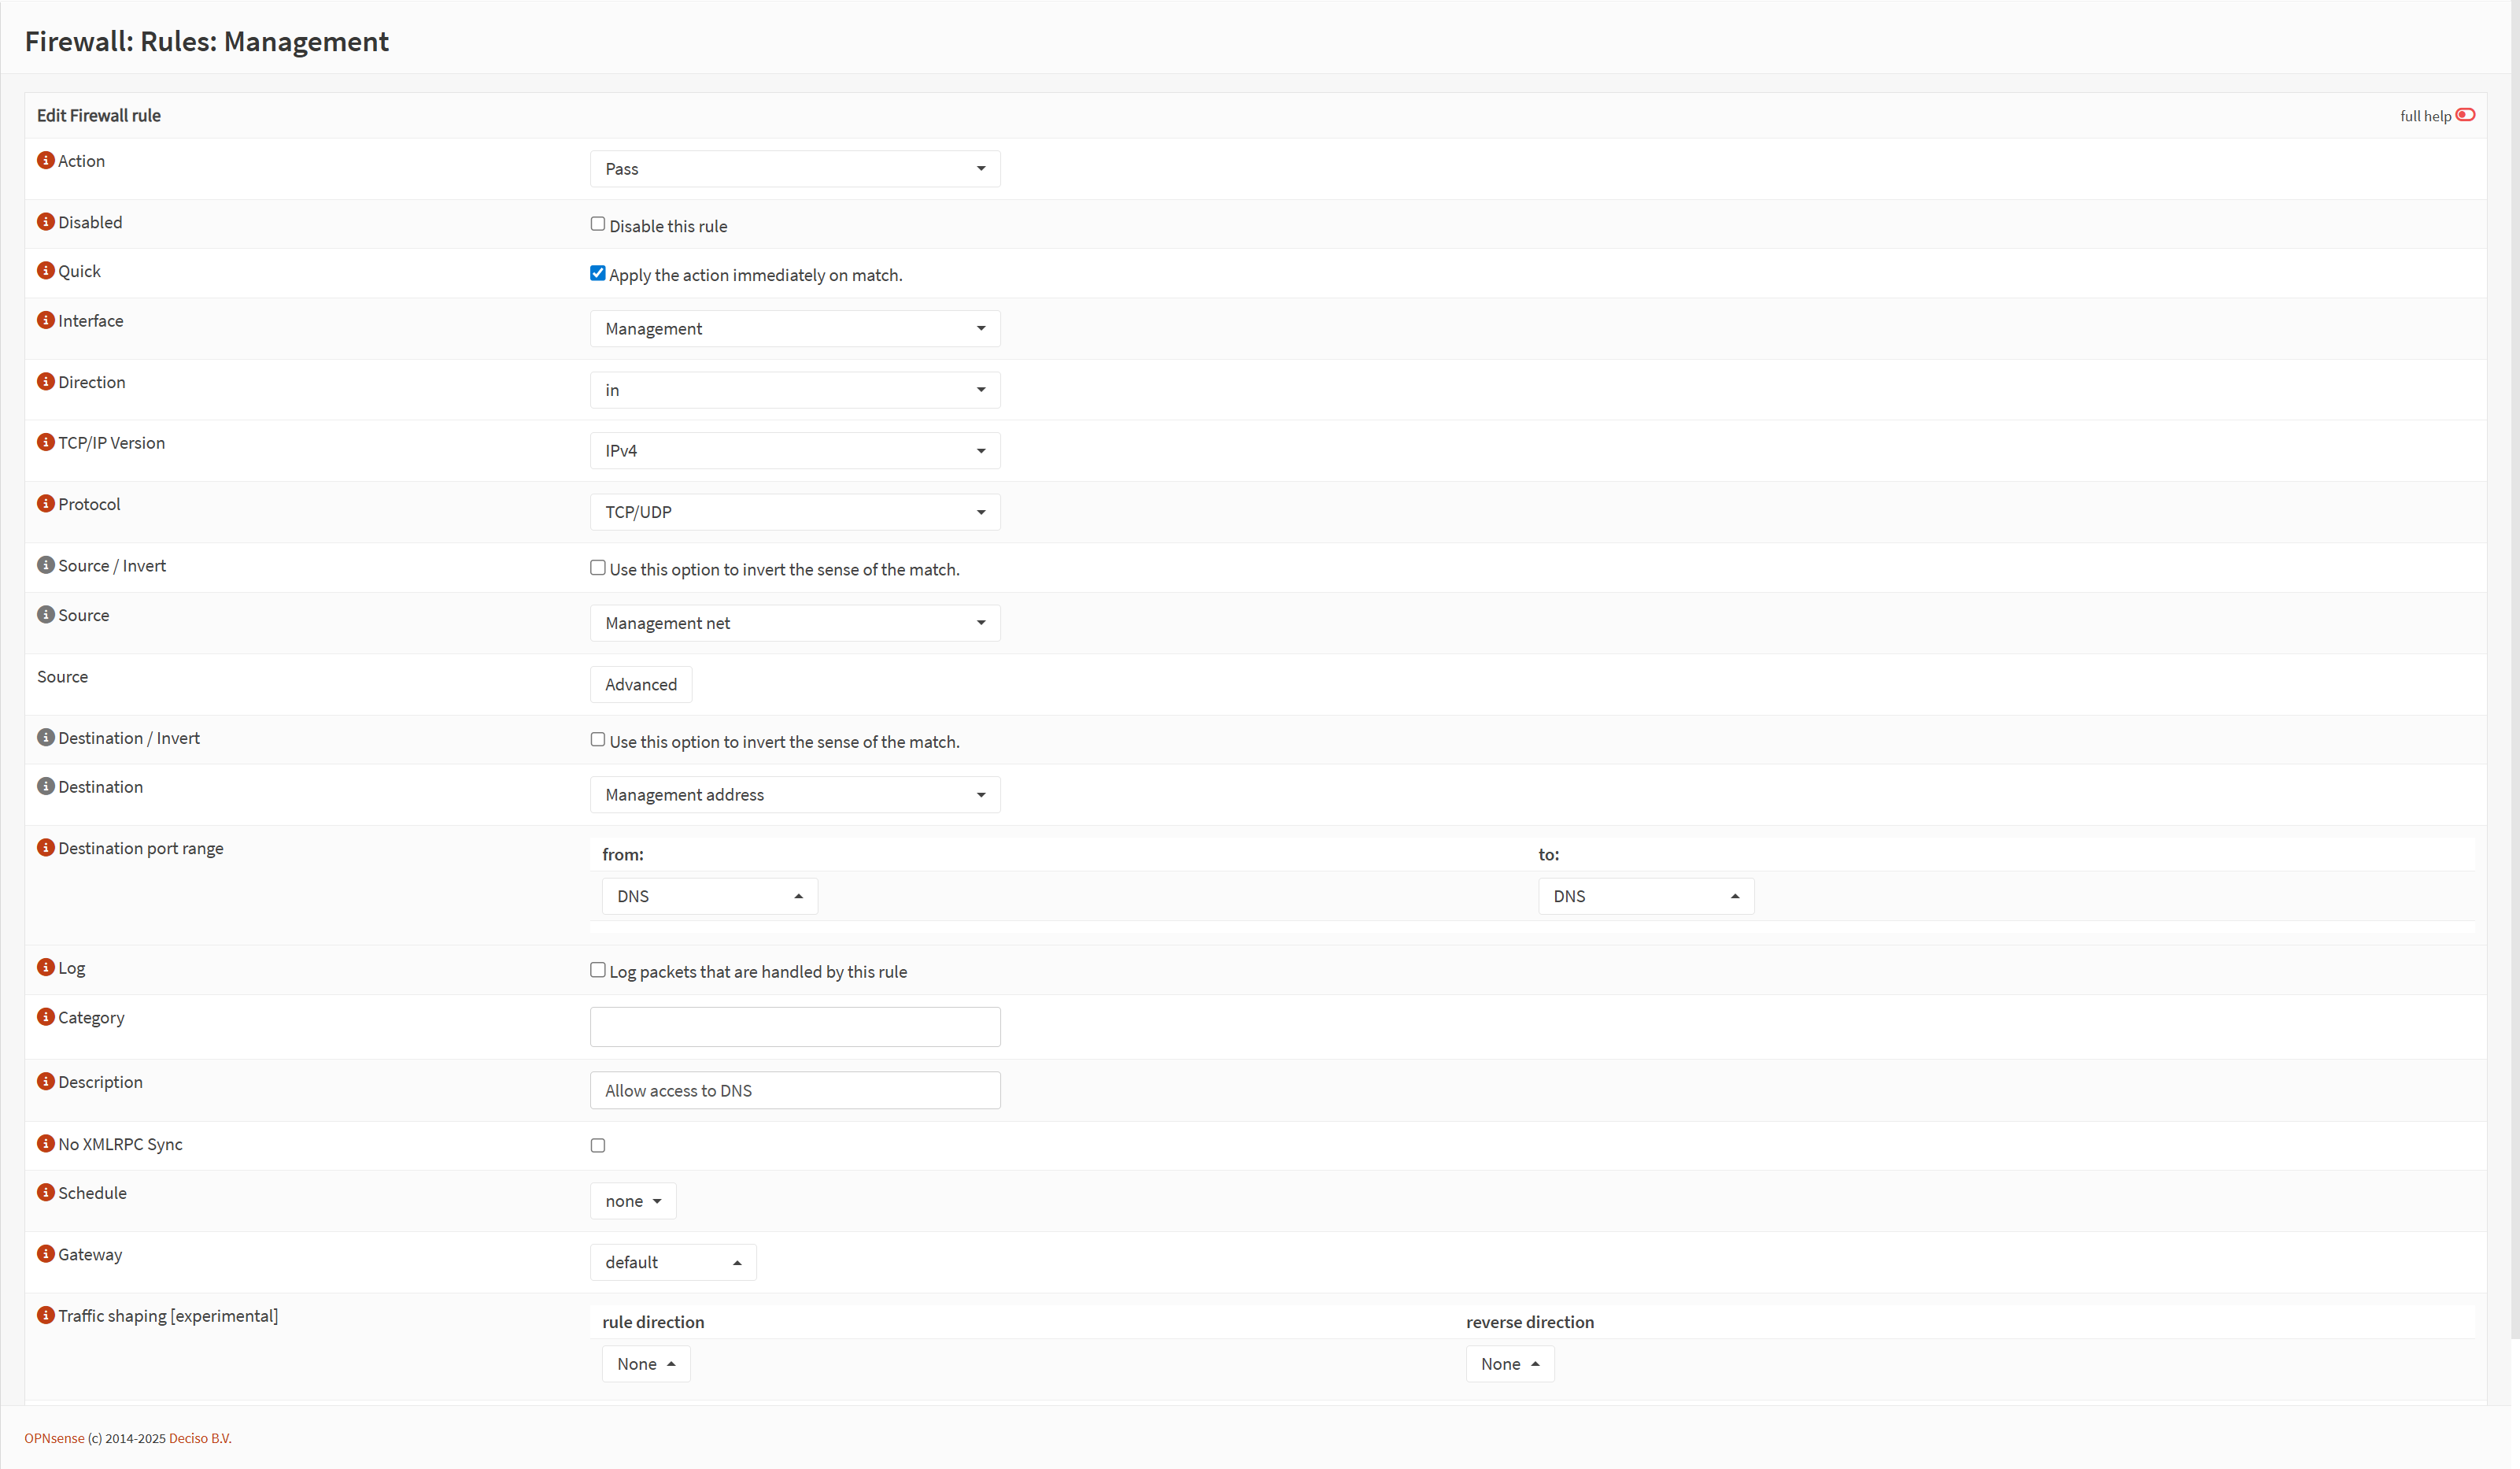Open the from port DNS dropdown
Screen dimensions: 2520x1469
coord(709,896)
